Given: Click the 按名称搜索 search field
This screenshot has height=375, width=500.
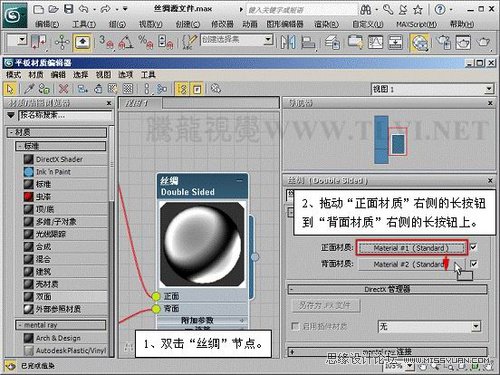Looking at the screenshot, I should tap(65, 115).
